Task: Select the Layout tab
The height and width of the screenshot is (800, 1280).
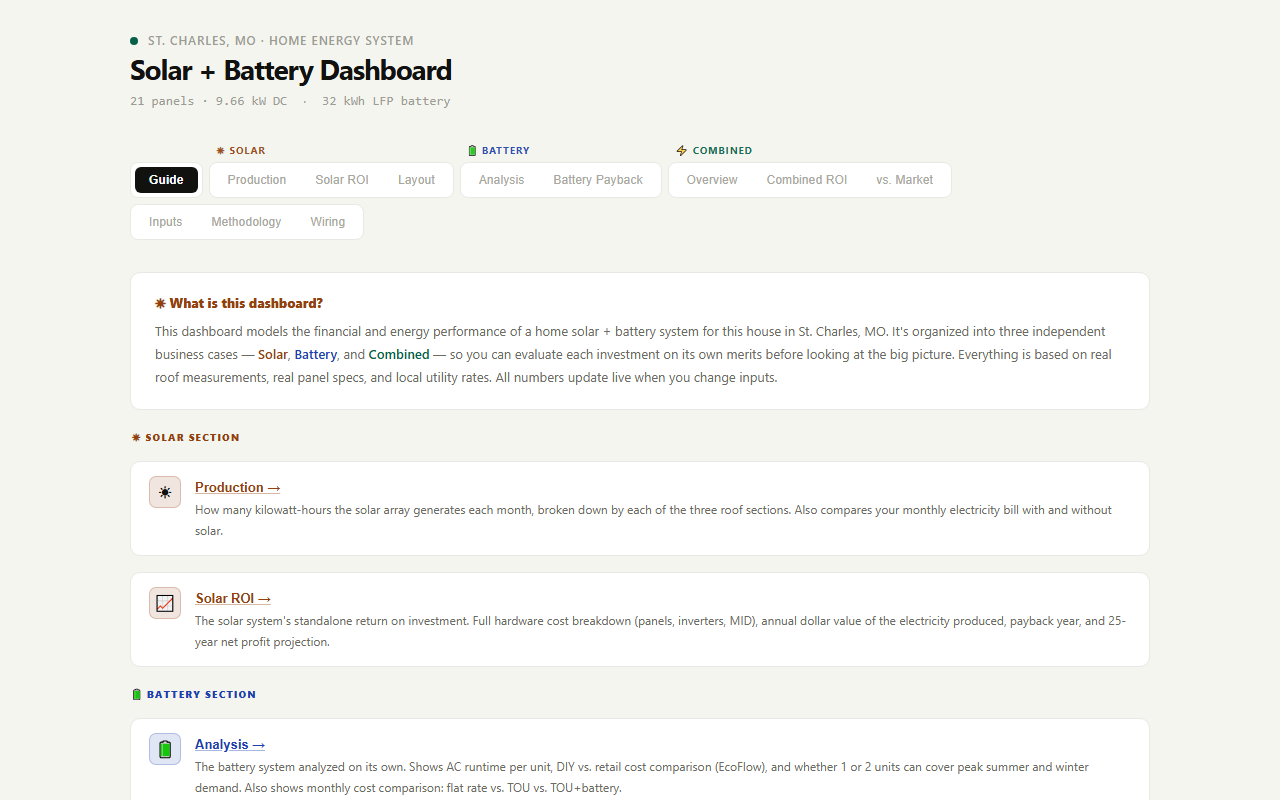Action: [x=416, y=180]
